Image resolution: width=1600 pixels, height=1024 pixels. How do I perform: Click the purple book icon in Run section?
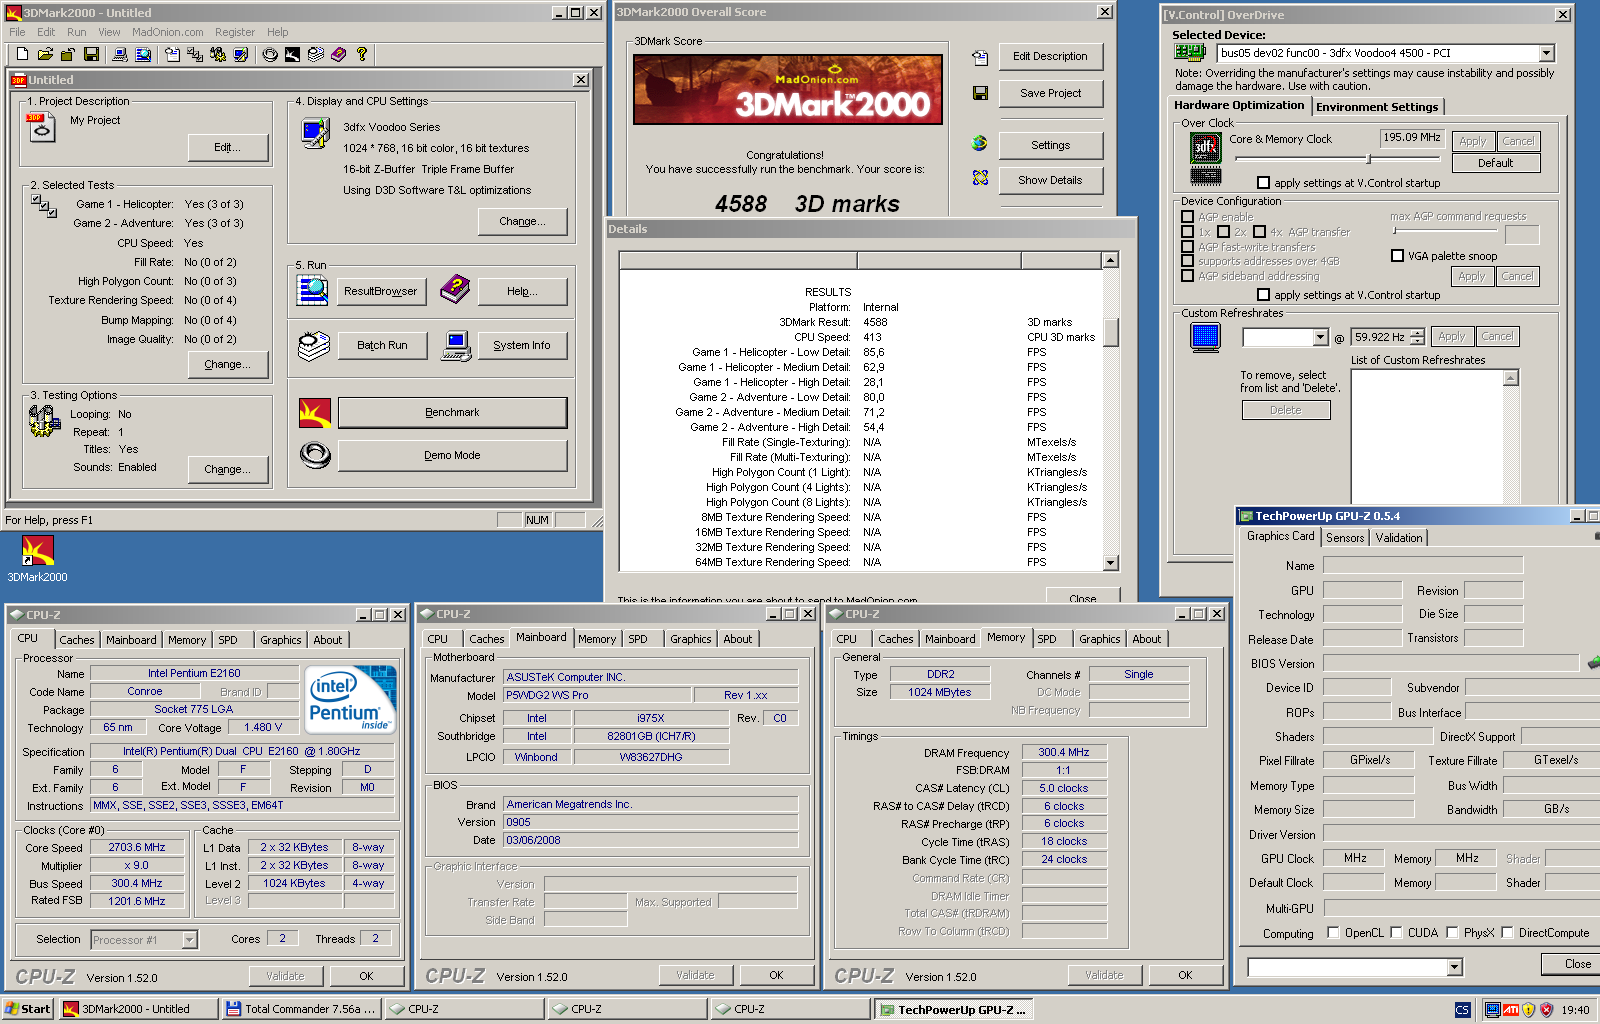point(455,289)
